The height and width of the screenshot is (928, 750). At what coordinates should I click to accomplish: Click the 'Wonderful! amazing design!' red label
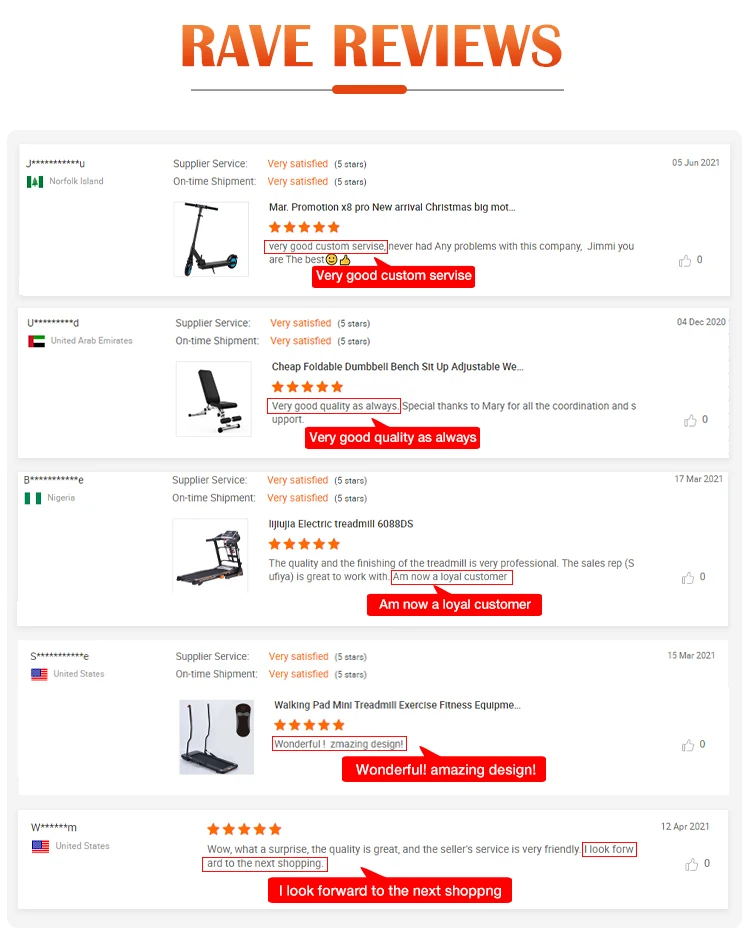coord(445,769)
